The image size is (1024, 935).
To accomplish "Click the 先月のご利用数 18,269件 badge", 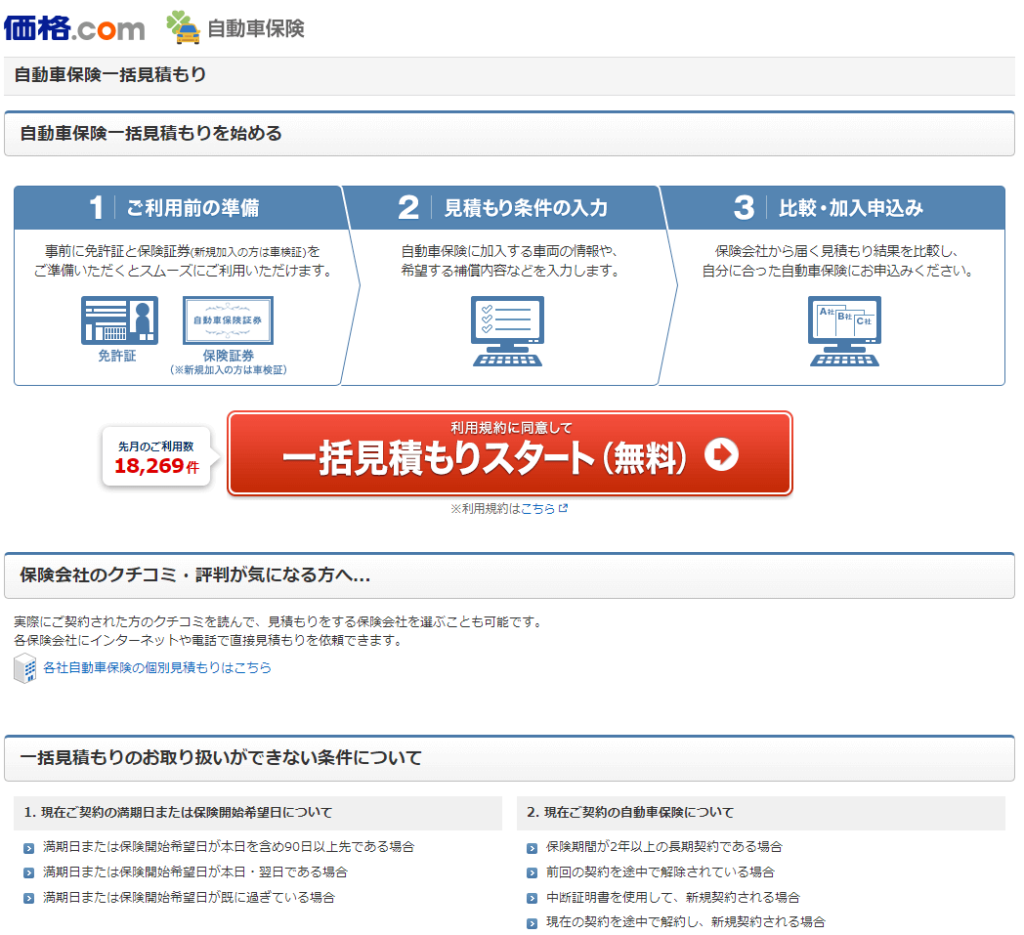I will [156, 456].
